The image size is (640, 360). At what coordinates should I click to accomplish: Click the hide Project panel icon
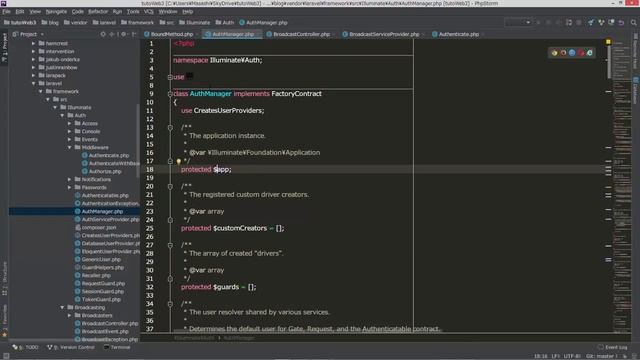(134, 34)
